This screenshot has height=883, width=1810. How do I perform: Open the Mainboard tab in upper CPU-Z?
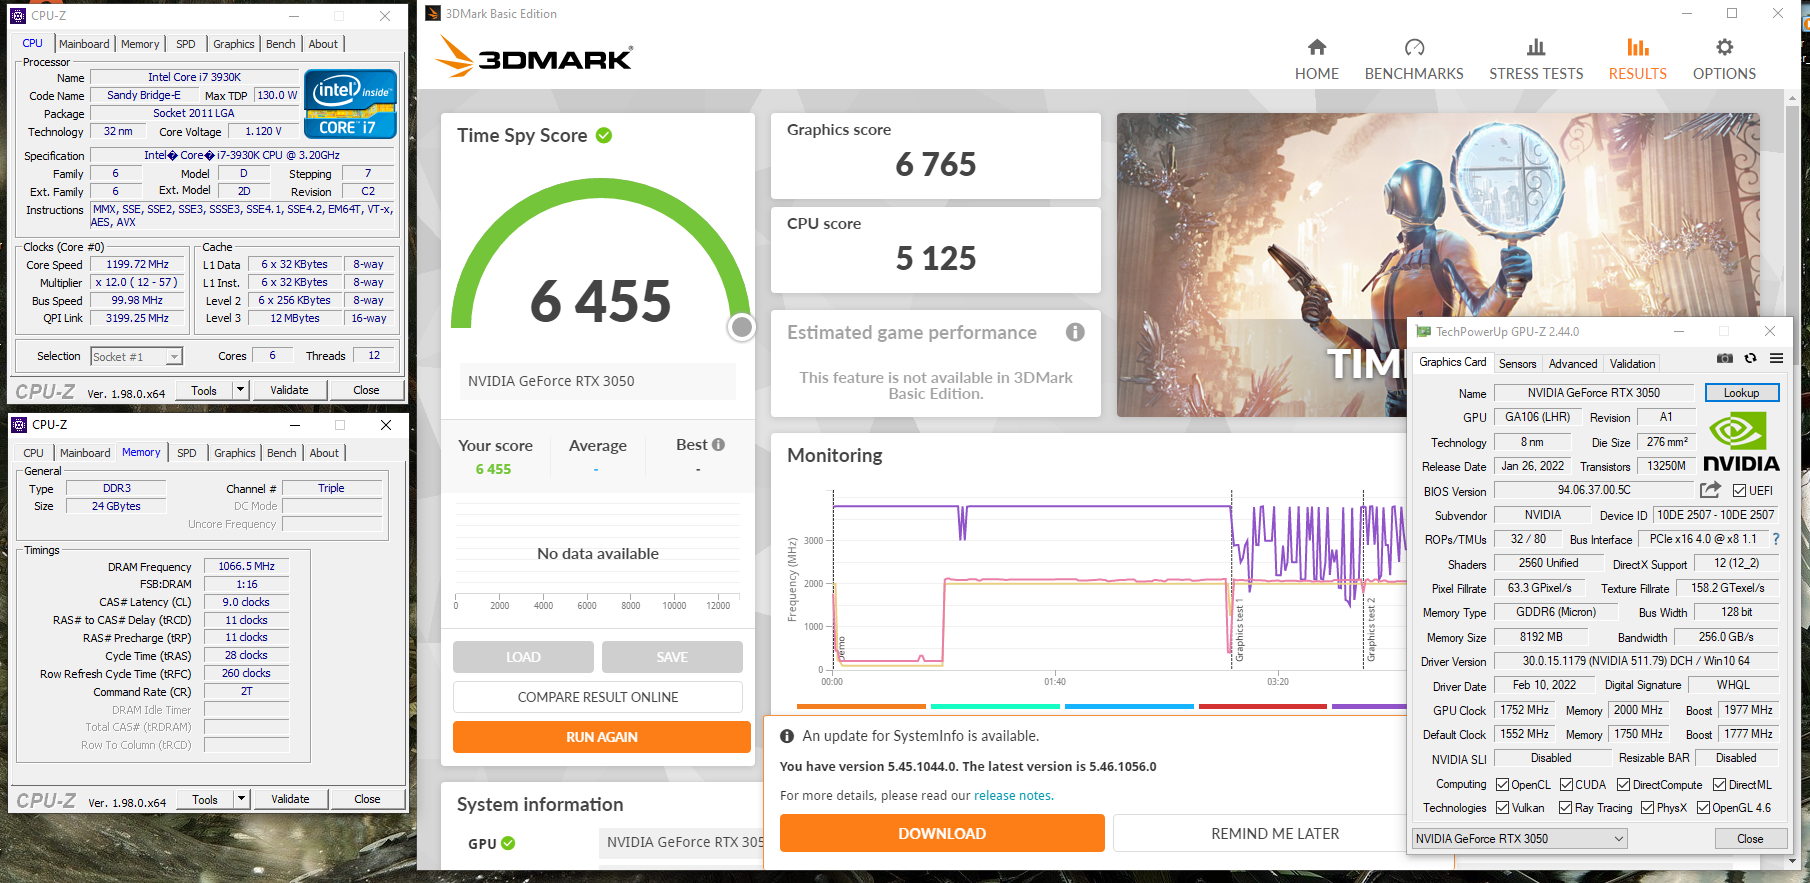pos(84,44)
